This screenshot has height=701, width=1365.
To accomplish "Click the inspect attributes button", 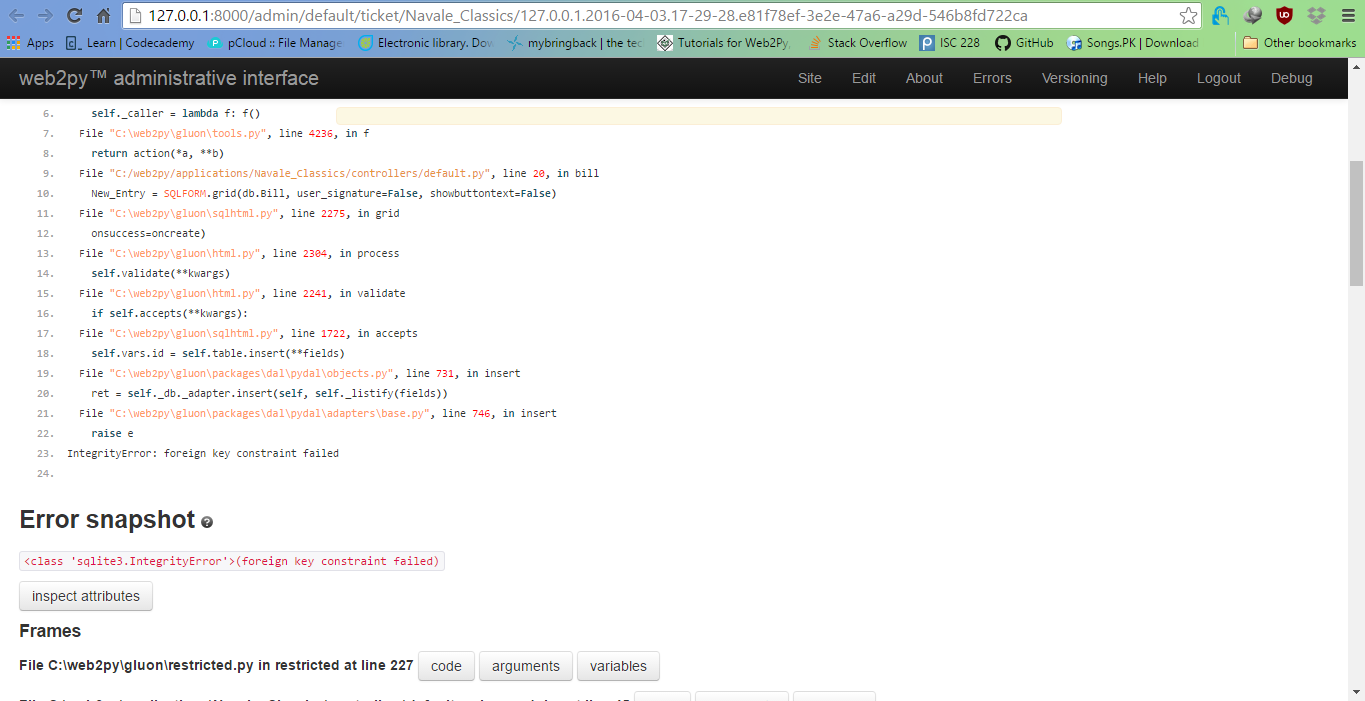I will click(x=86, y=596).
